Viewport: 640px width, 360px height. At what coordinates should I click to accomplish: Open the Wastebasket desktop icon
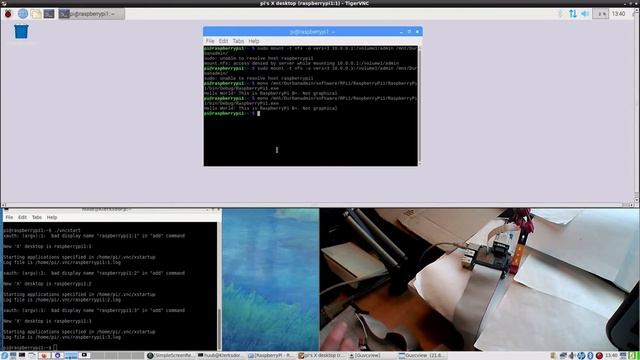[x=21, y=32]
